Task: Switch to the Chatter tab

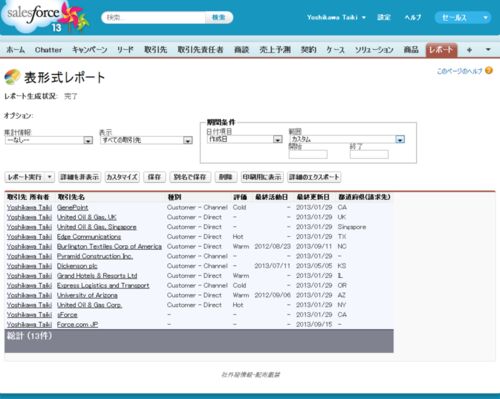Action: (48, 50)
